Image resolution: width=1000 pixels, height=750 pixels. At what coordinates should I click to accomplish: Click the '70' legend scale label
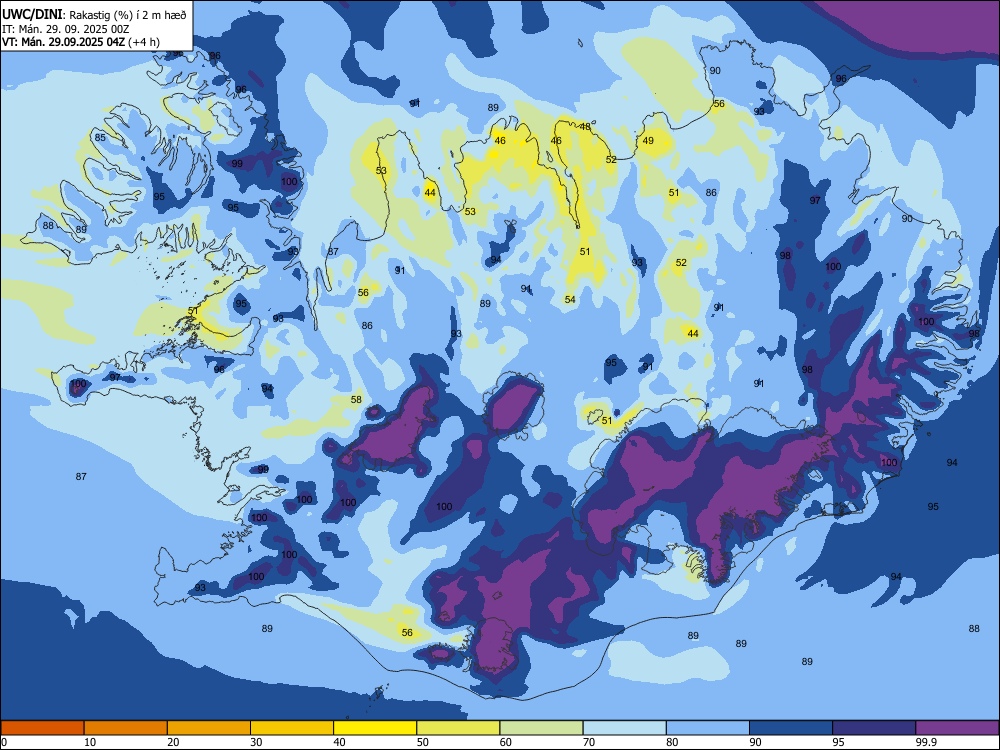(x=589, y=742)
